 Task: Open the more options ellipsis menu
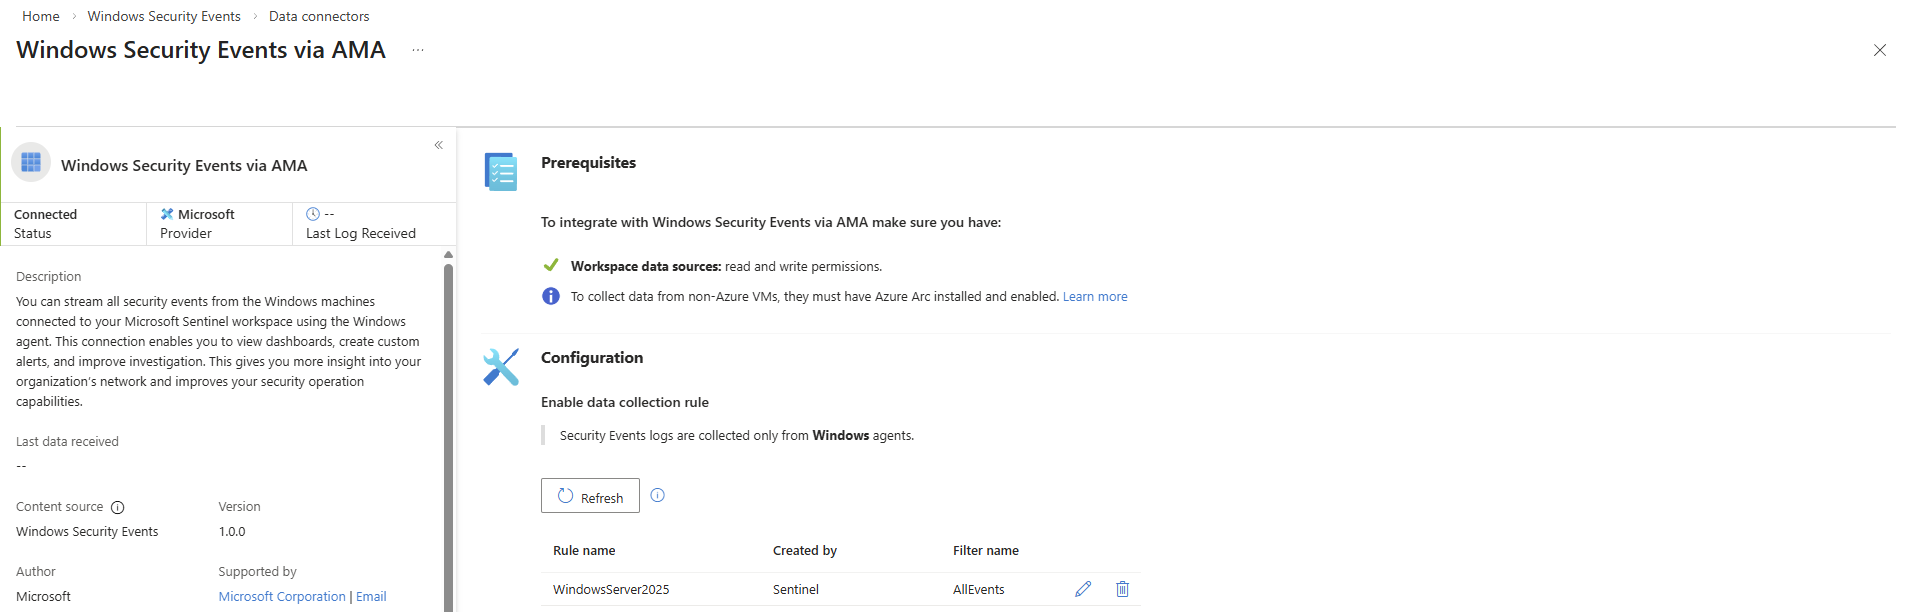point(418,50)
